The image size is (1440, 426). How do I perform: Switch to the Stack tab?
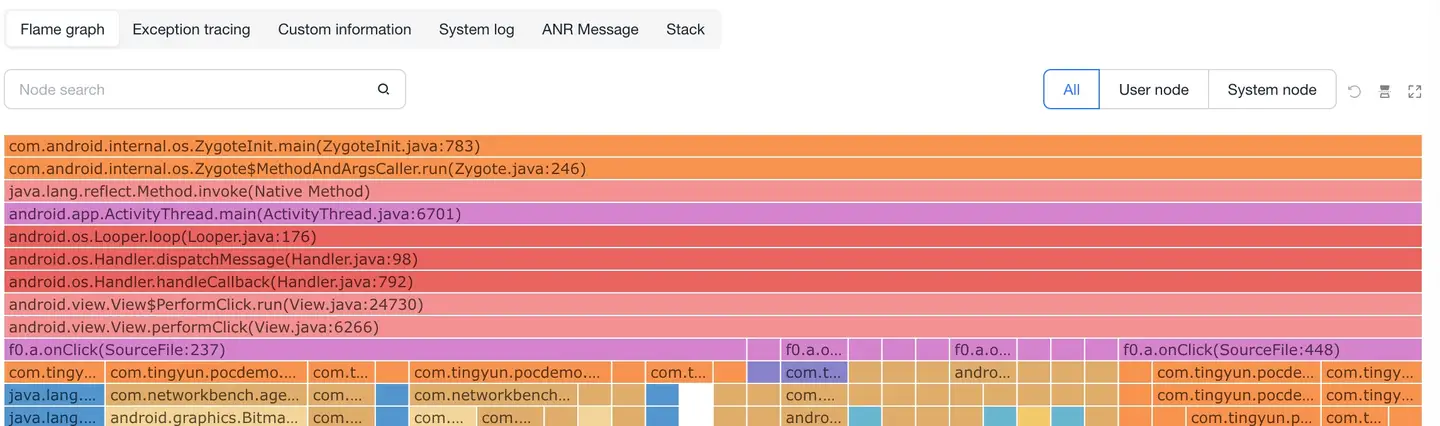tap(685, 29)
